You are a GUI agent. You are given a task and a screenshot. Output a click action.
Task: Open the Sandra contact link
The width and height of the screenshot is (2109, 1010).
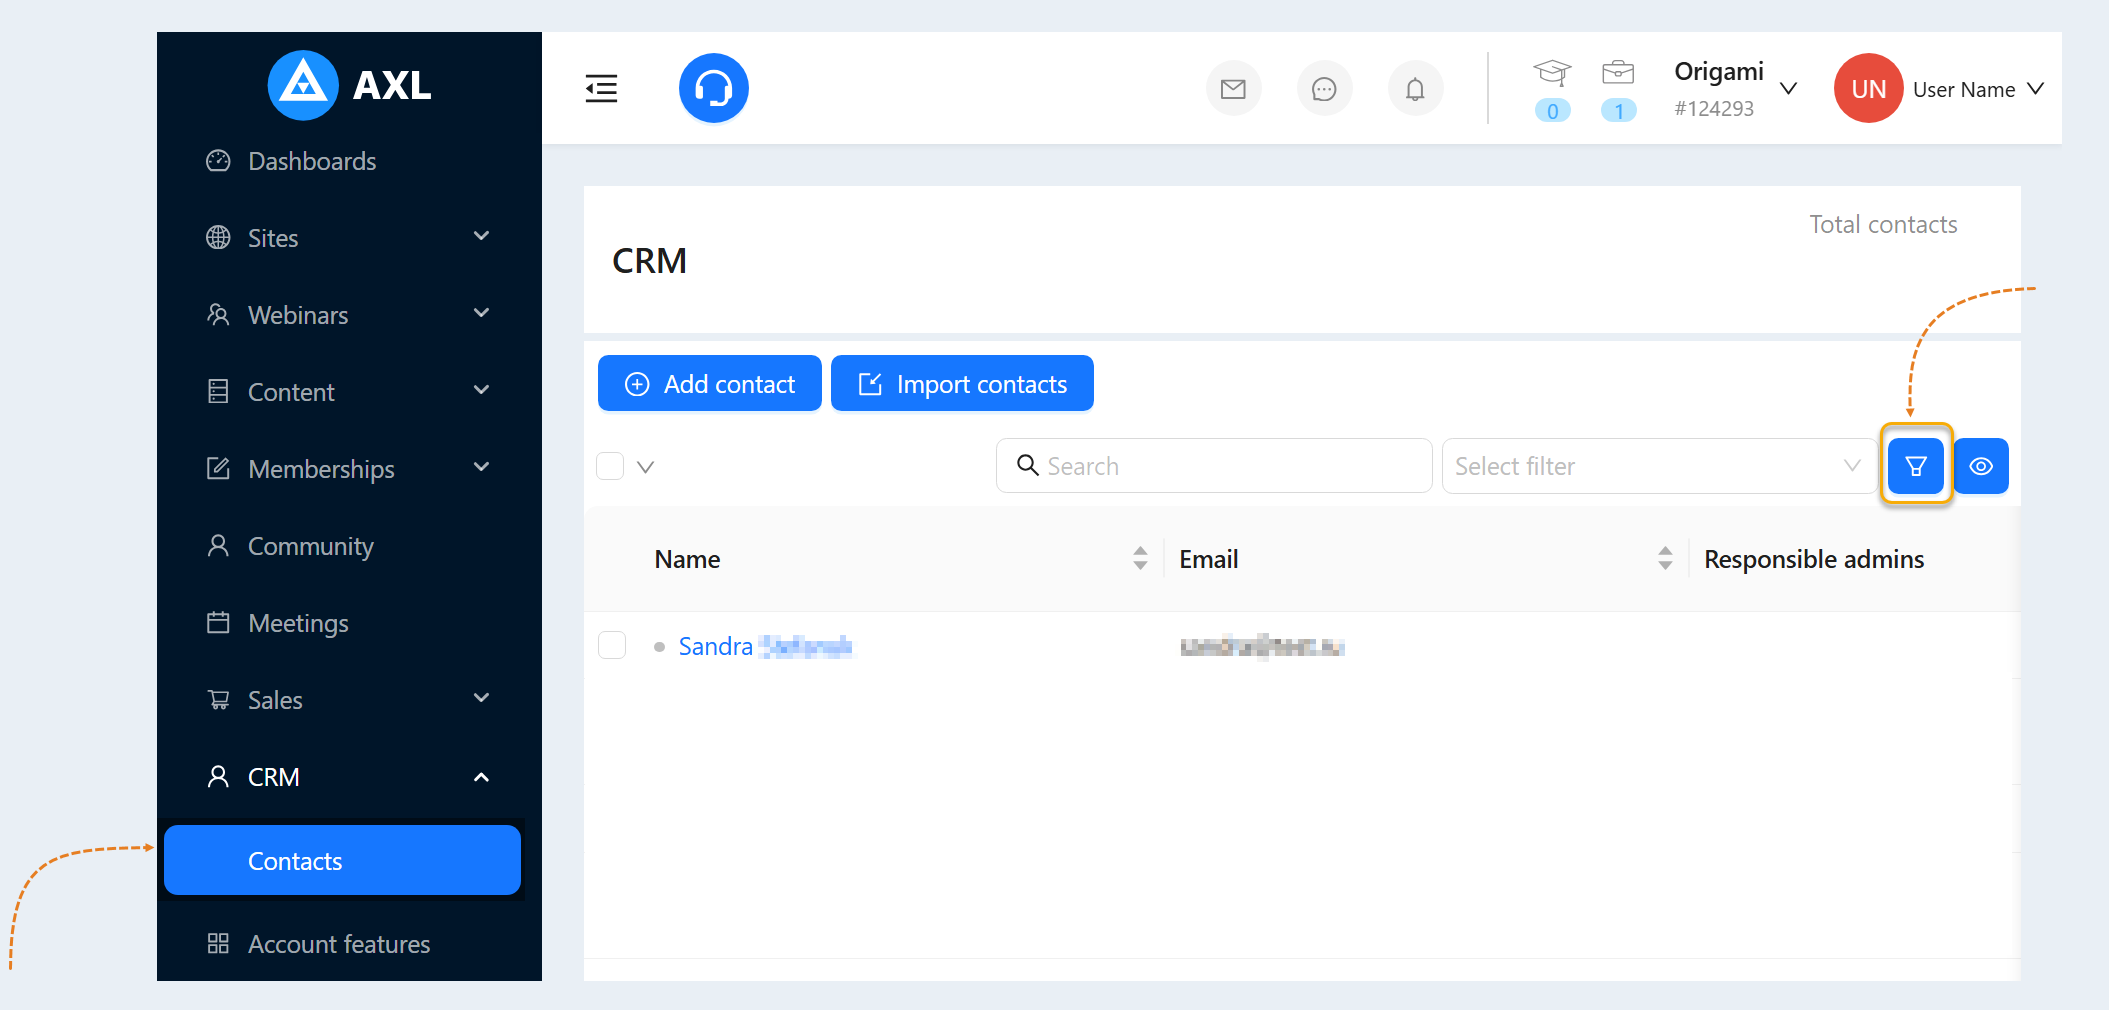point(765,646)
